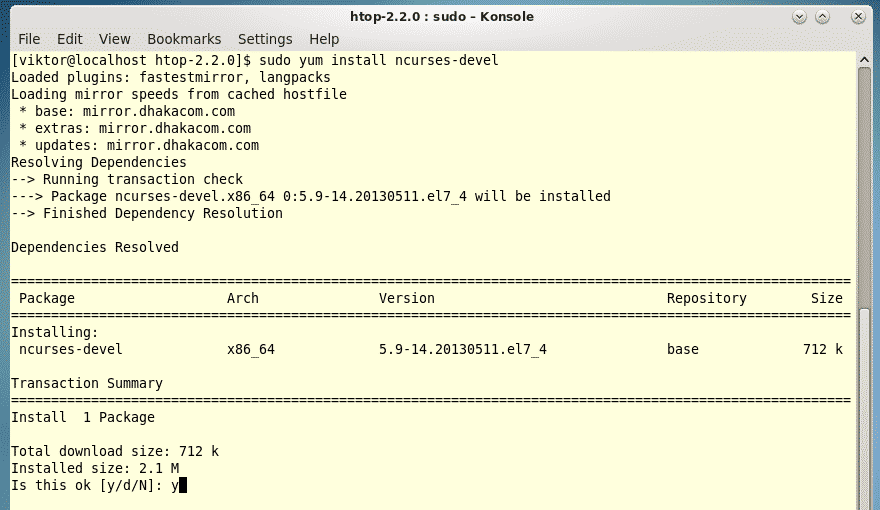The height and width of the screenshot is (510, 880).
Task: Click the 'Package' column header
Action: [47, 298]
